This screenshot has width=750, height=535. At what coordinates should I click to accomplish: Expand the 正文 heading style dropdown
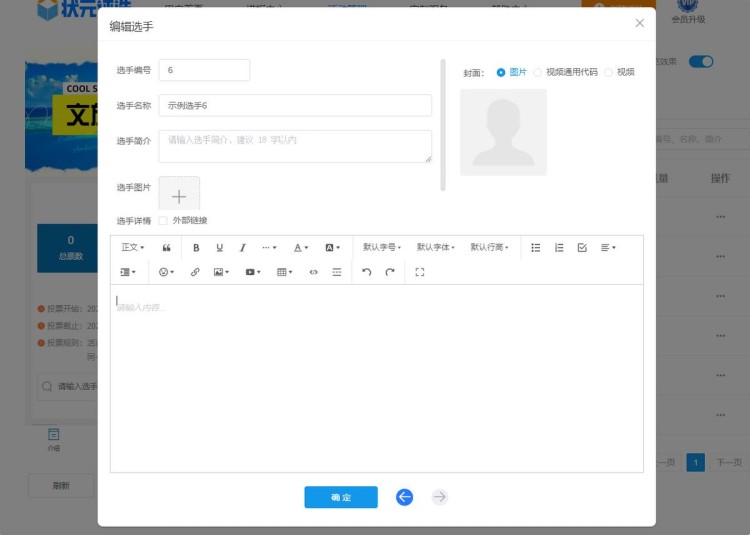133,247
